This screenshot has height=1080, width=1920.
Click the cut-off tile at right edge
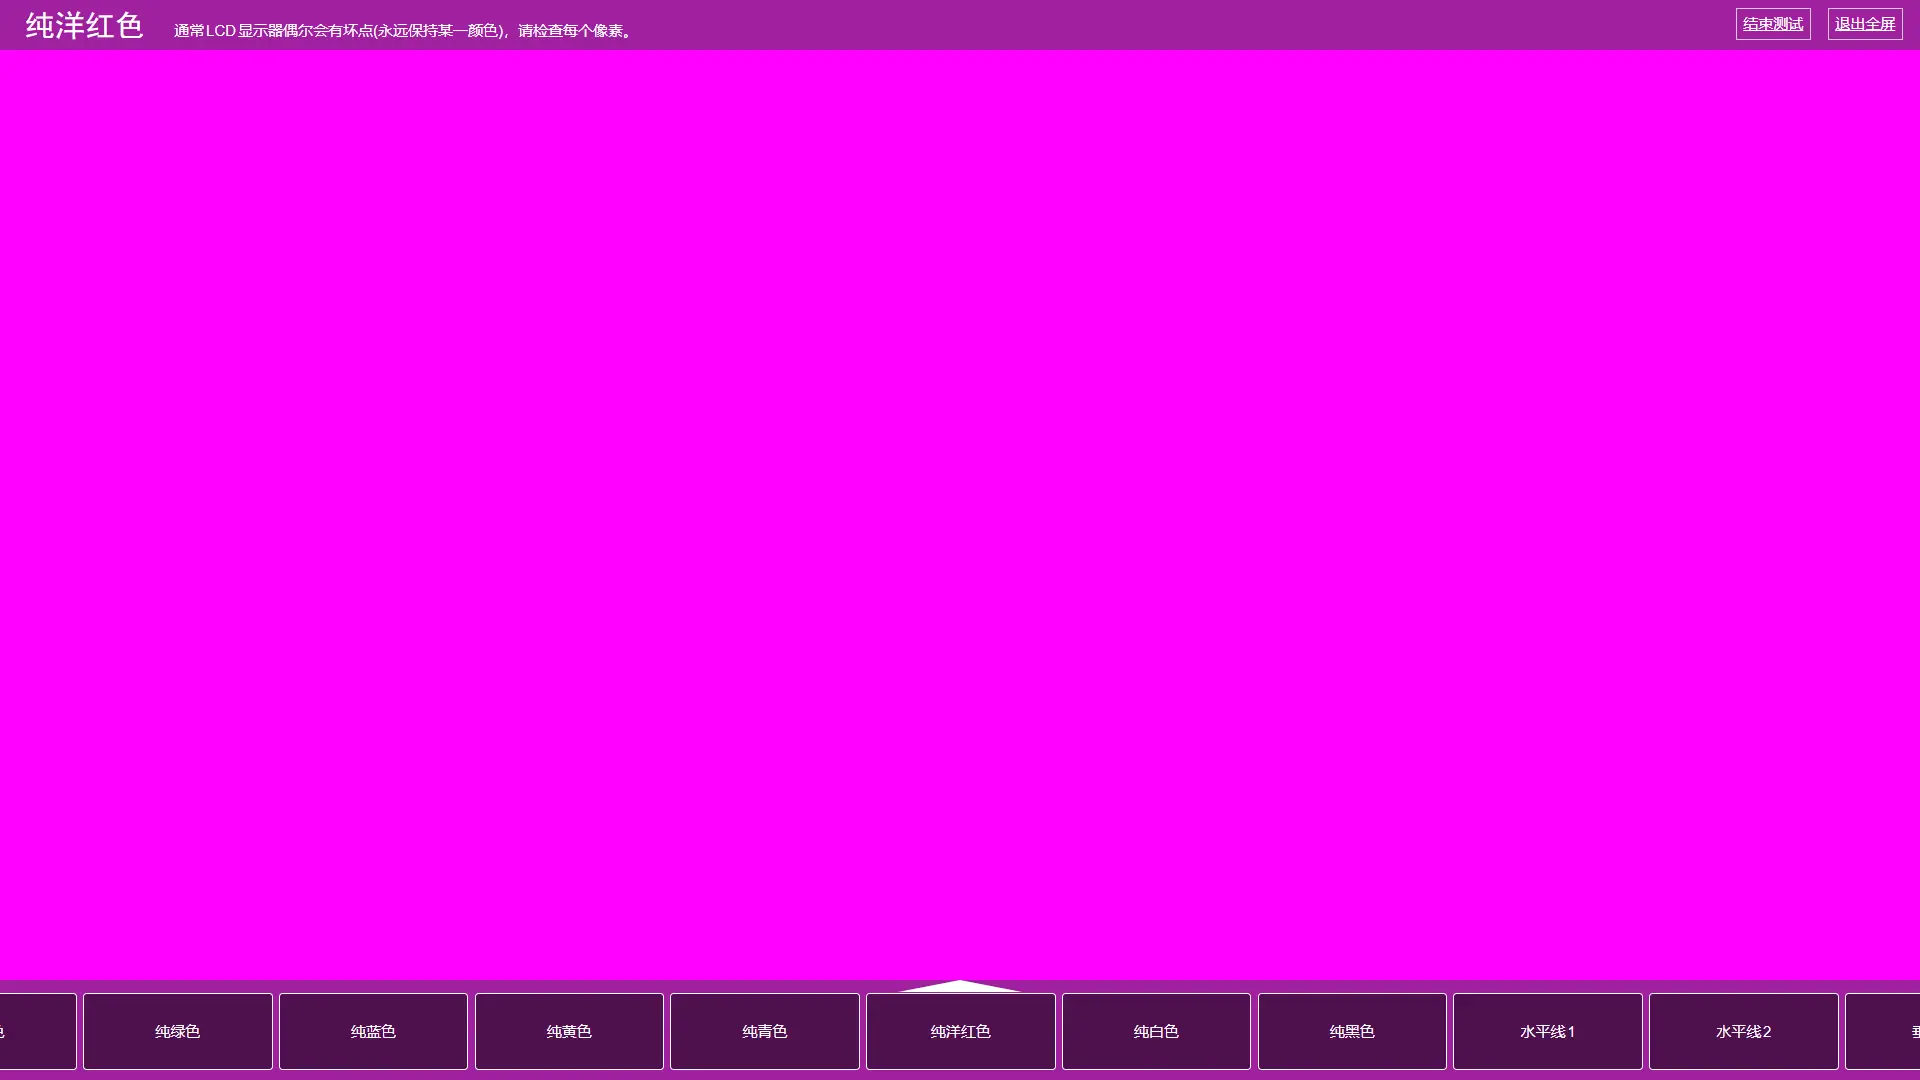[x=1885, y=1031]
